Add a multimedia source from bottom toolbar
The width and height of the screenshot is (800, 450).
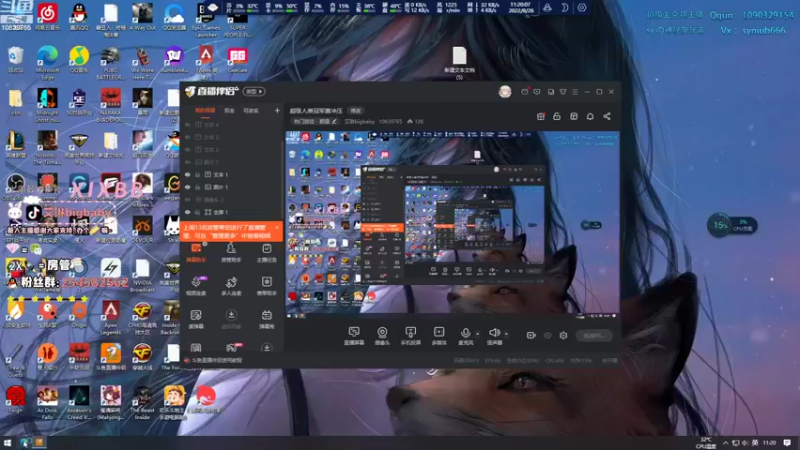point(439,336)
